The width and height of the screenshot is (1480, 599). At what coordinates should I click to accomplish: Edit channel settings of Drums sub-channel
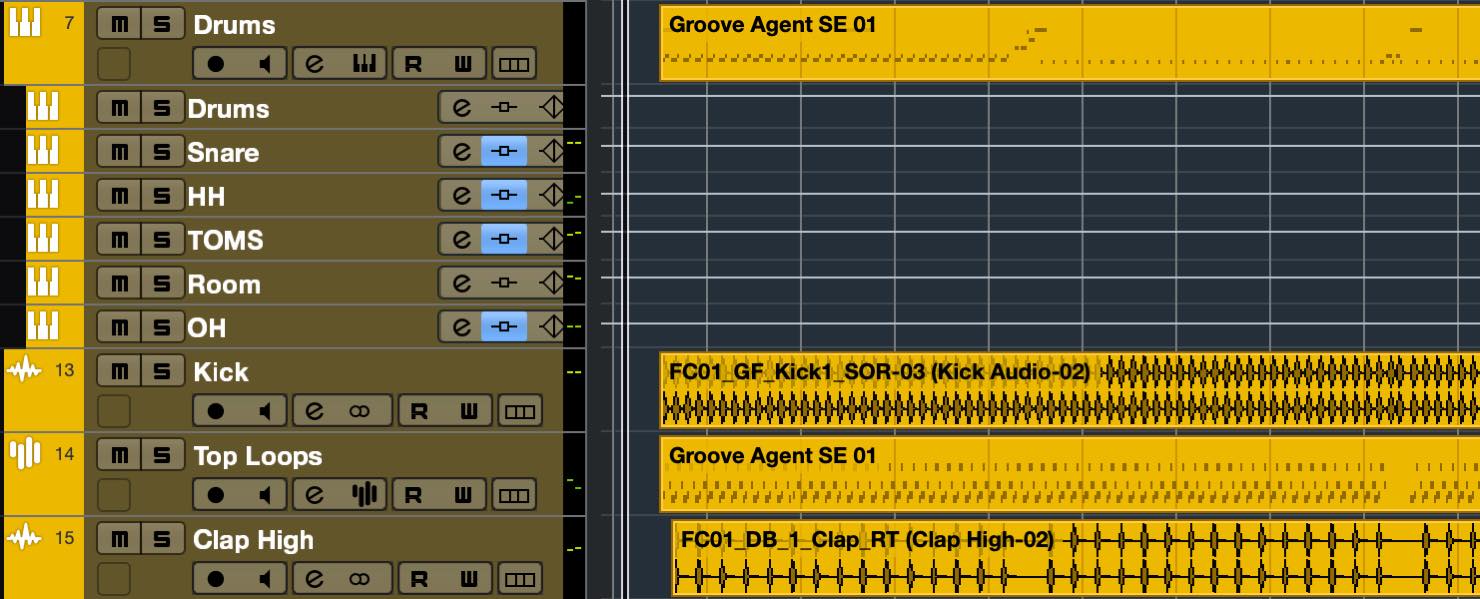461,108
